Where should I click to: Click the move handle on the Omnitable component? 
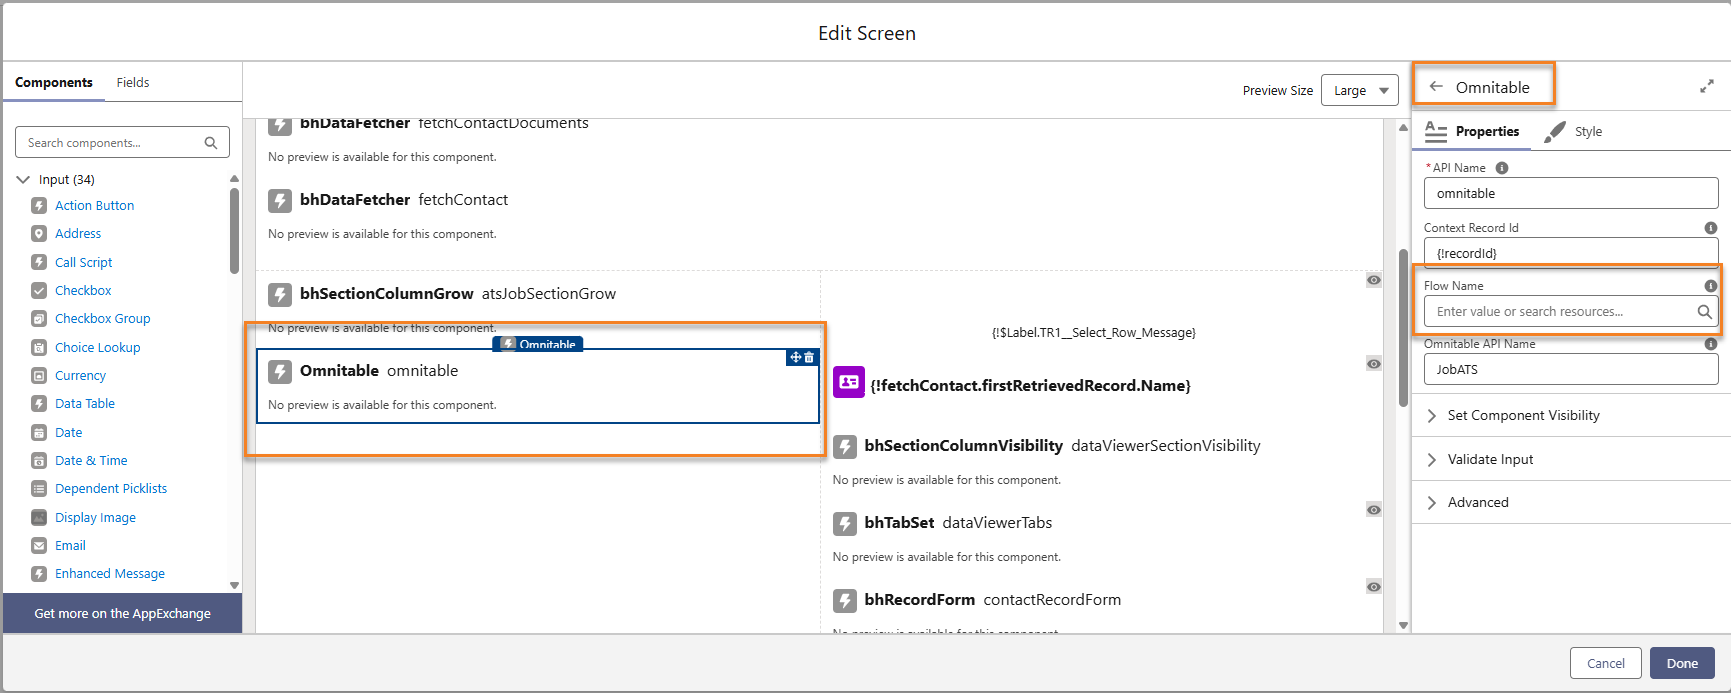click(796, 357)
